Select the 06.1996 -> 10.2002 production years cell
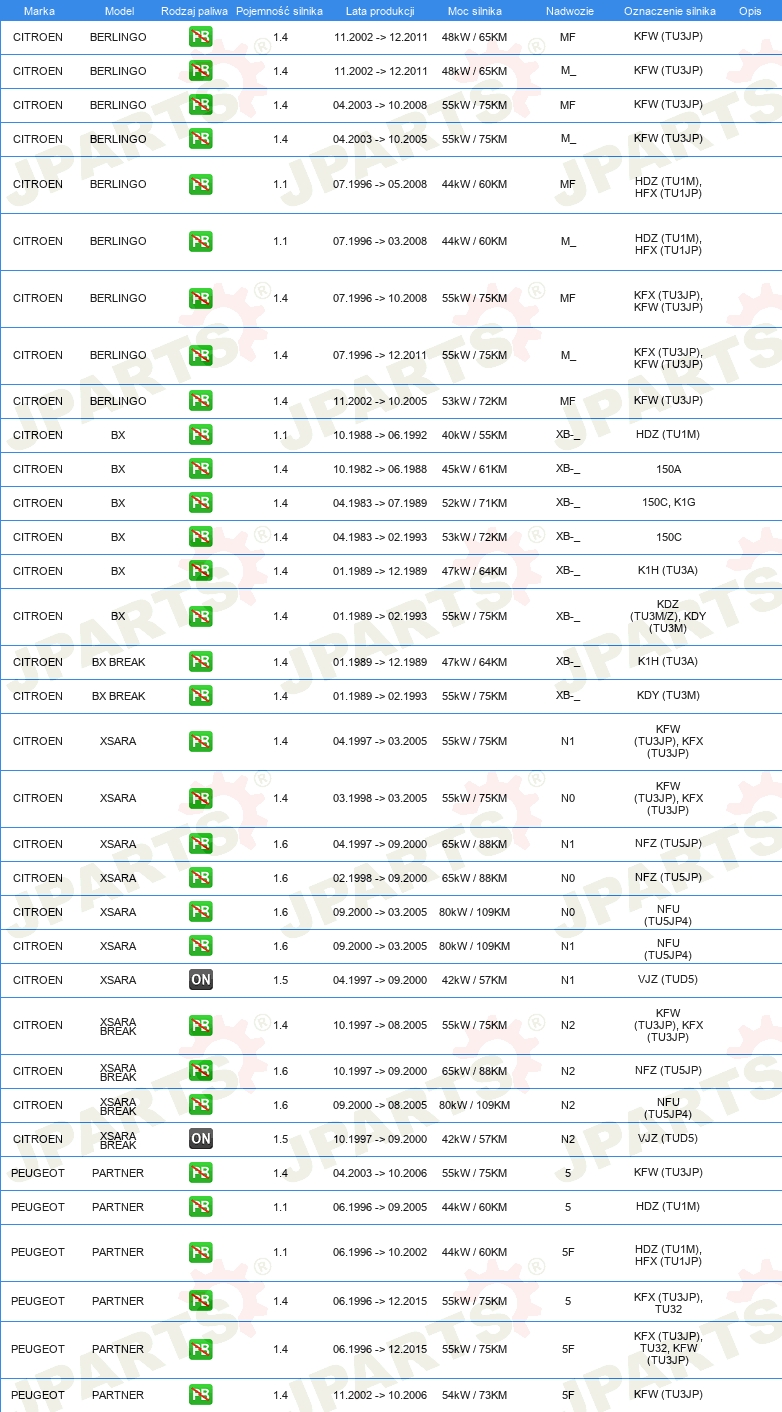The width and height of the screenshot is (782, 1412). [x=380, y=1252]
